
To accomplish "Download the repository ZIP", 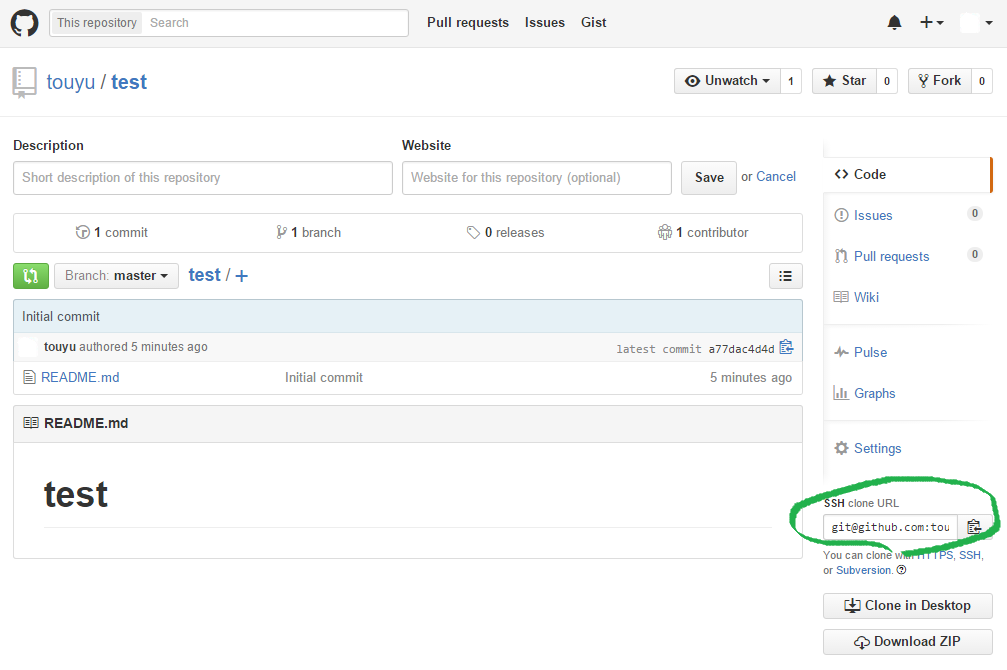I will (x=907, y=642).
